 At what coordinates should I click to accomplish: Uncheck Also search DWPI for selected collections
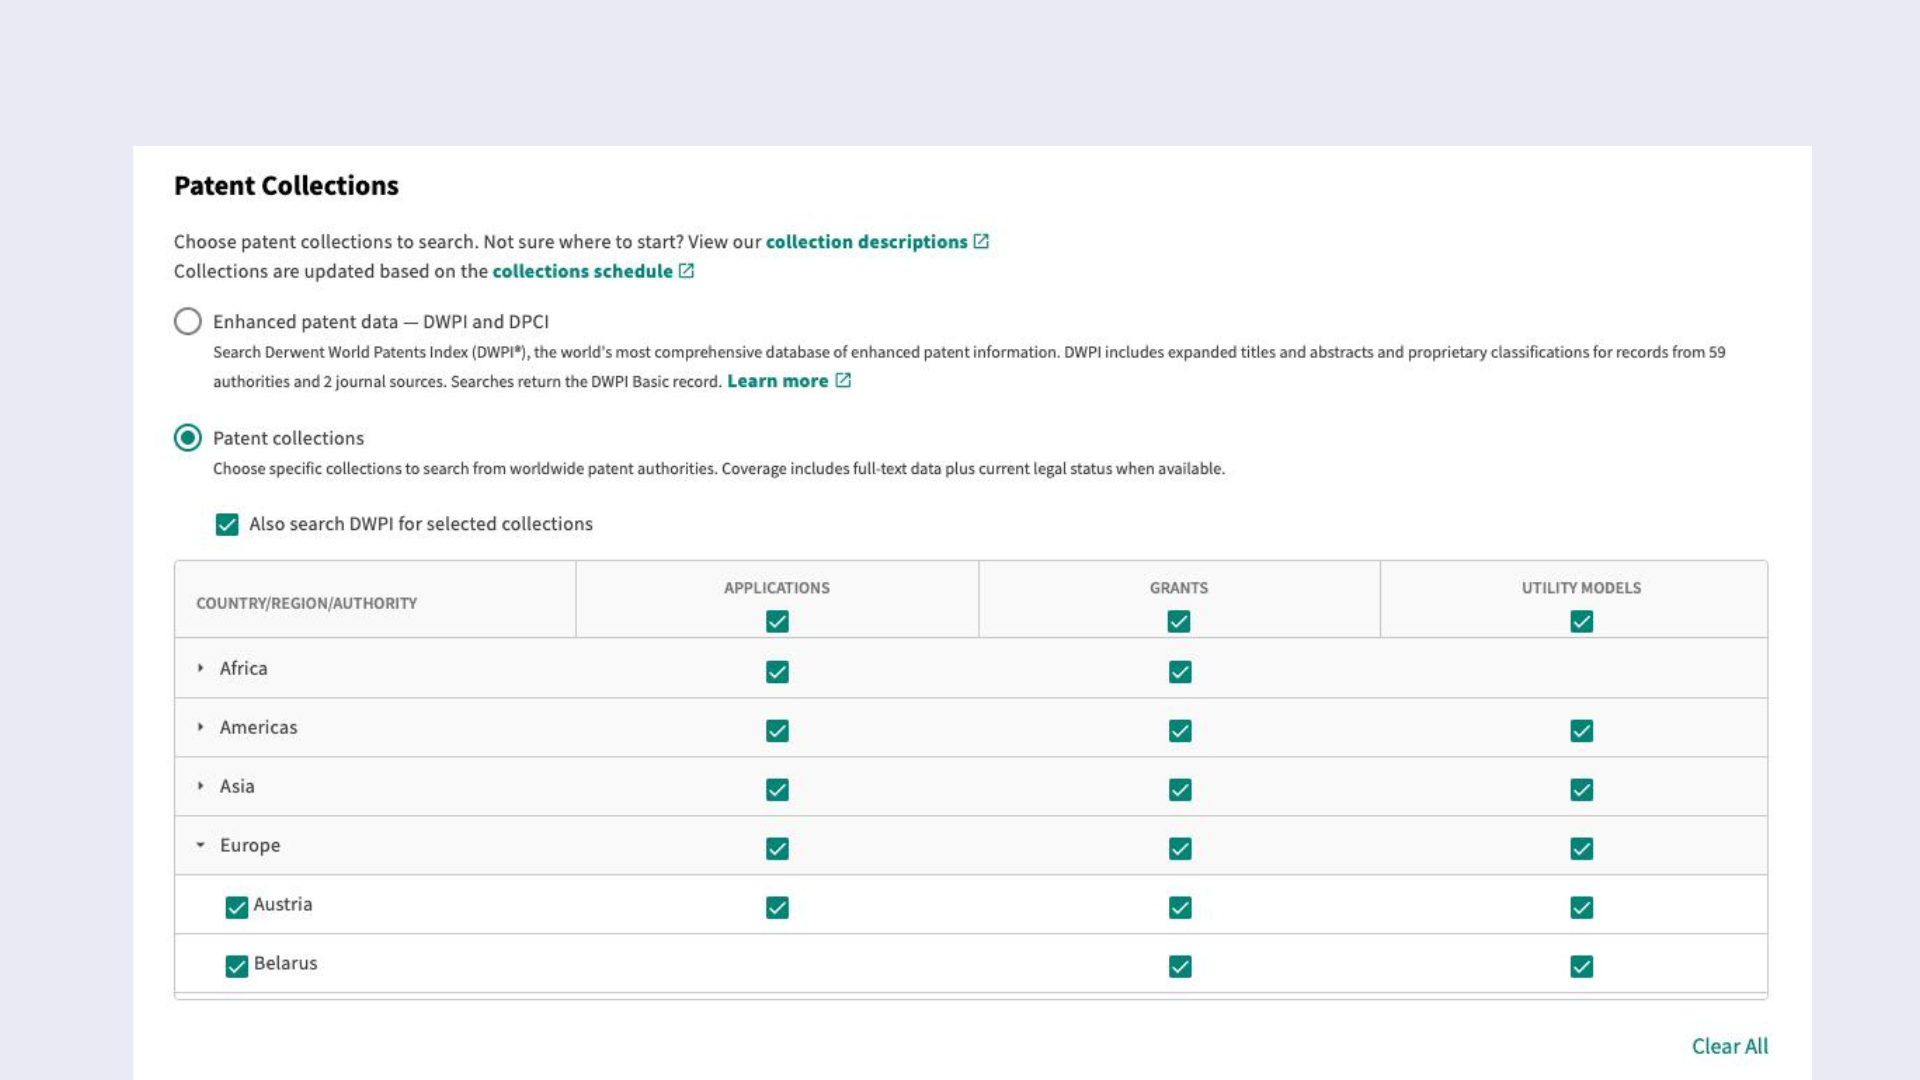point(227,524)
